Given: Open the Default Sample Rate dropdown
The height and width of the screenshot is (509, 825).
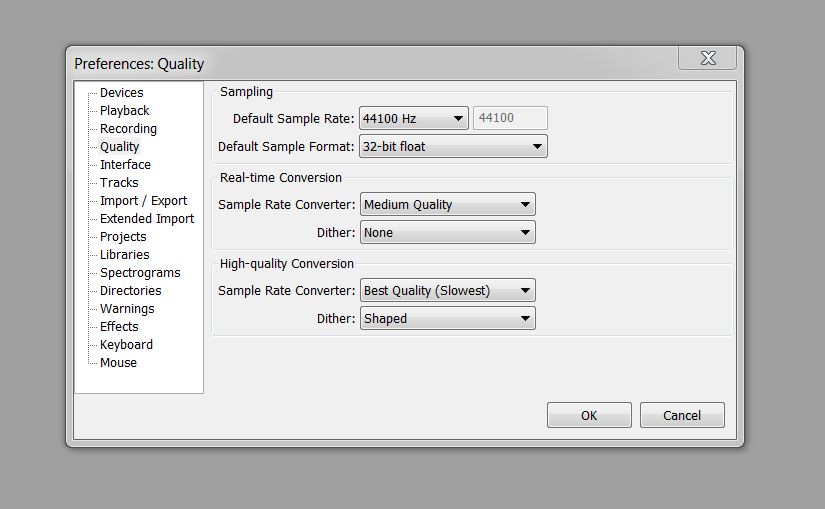Looking at the screenshot, I should point(414,118).
